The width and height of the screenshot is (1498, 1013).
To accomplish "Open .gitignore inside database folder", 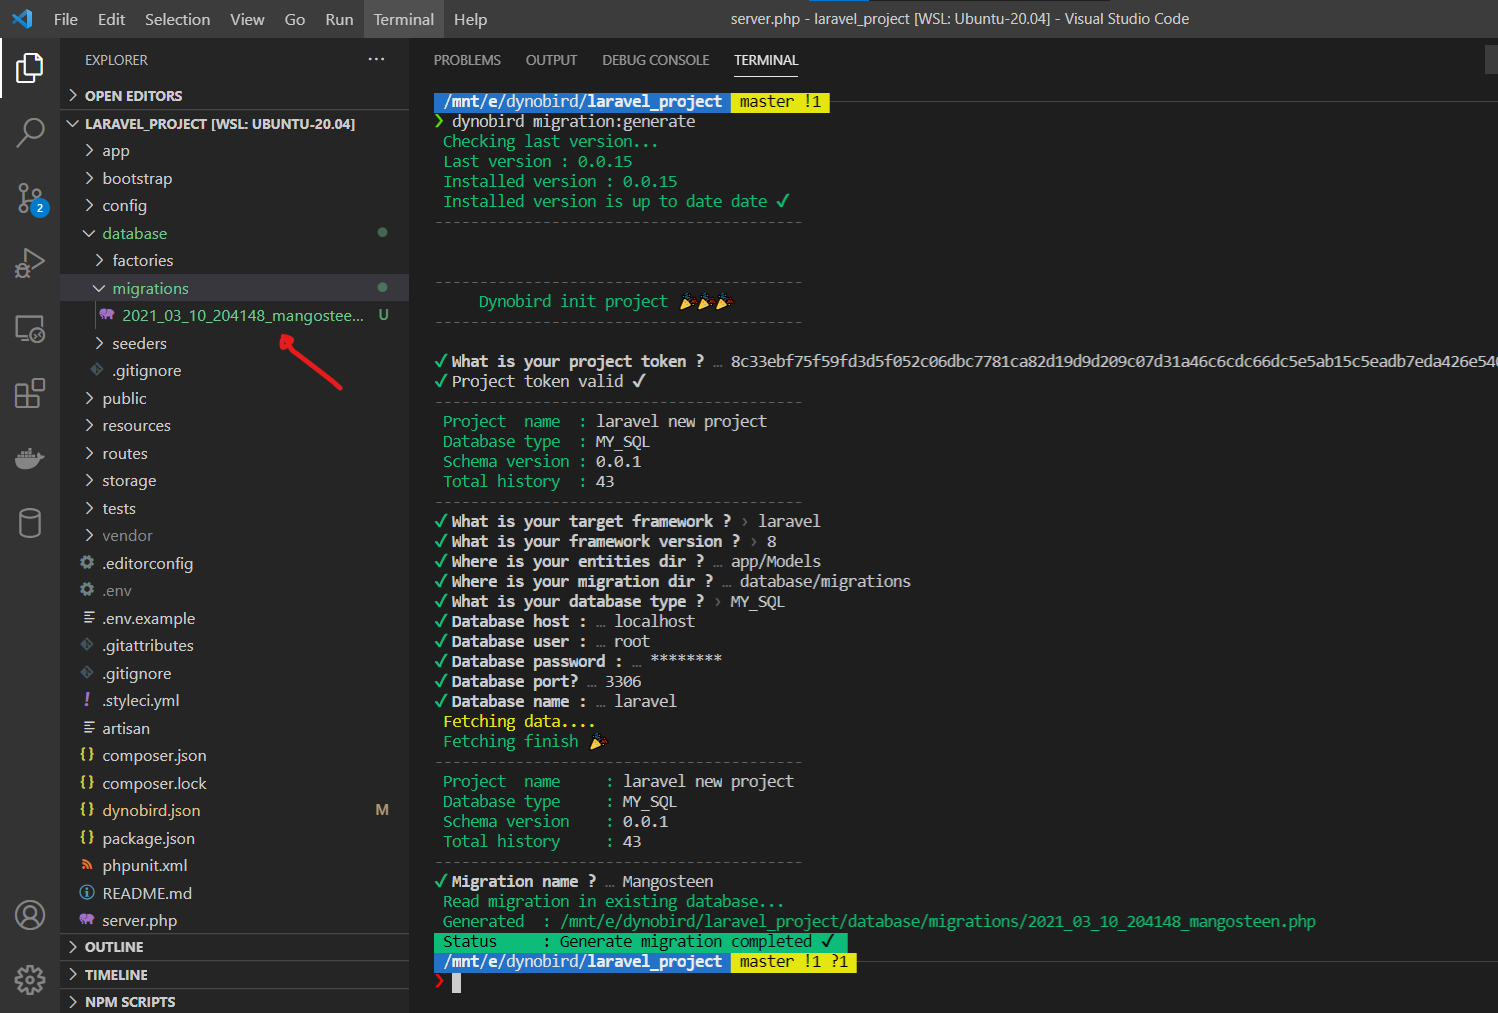I will pos(234,371).
